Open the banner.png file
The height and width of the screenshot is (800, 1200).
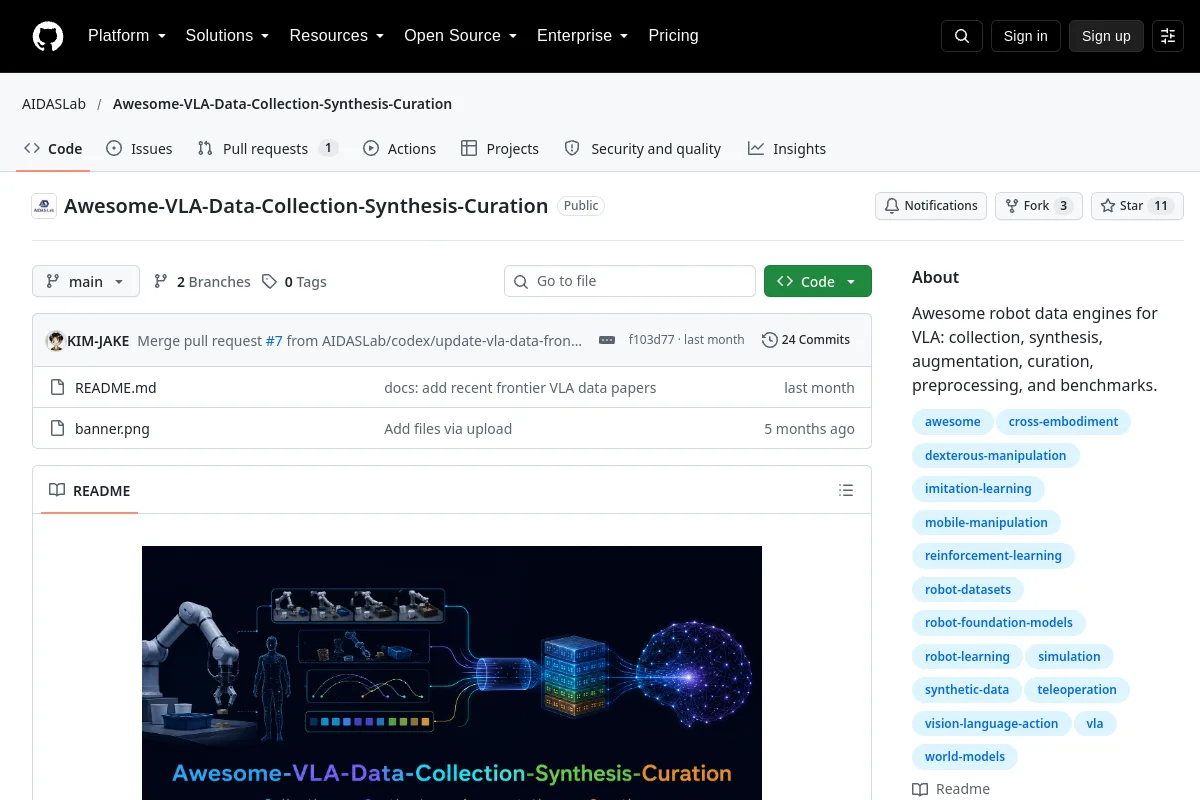[112, 428]
